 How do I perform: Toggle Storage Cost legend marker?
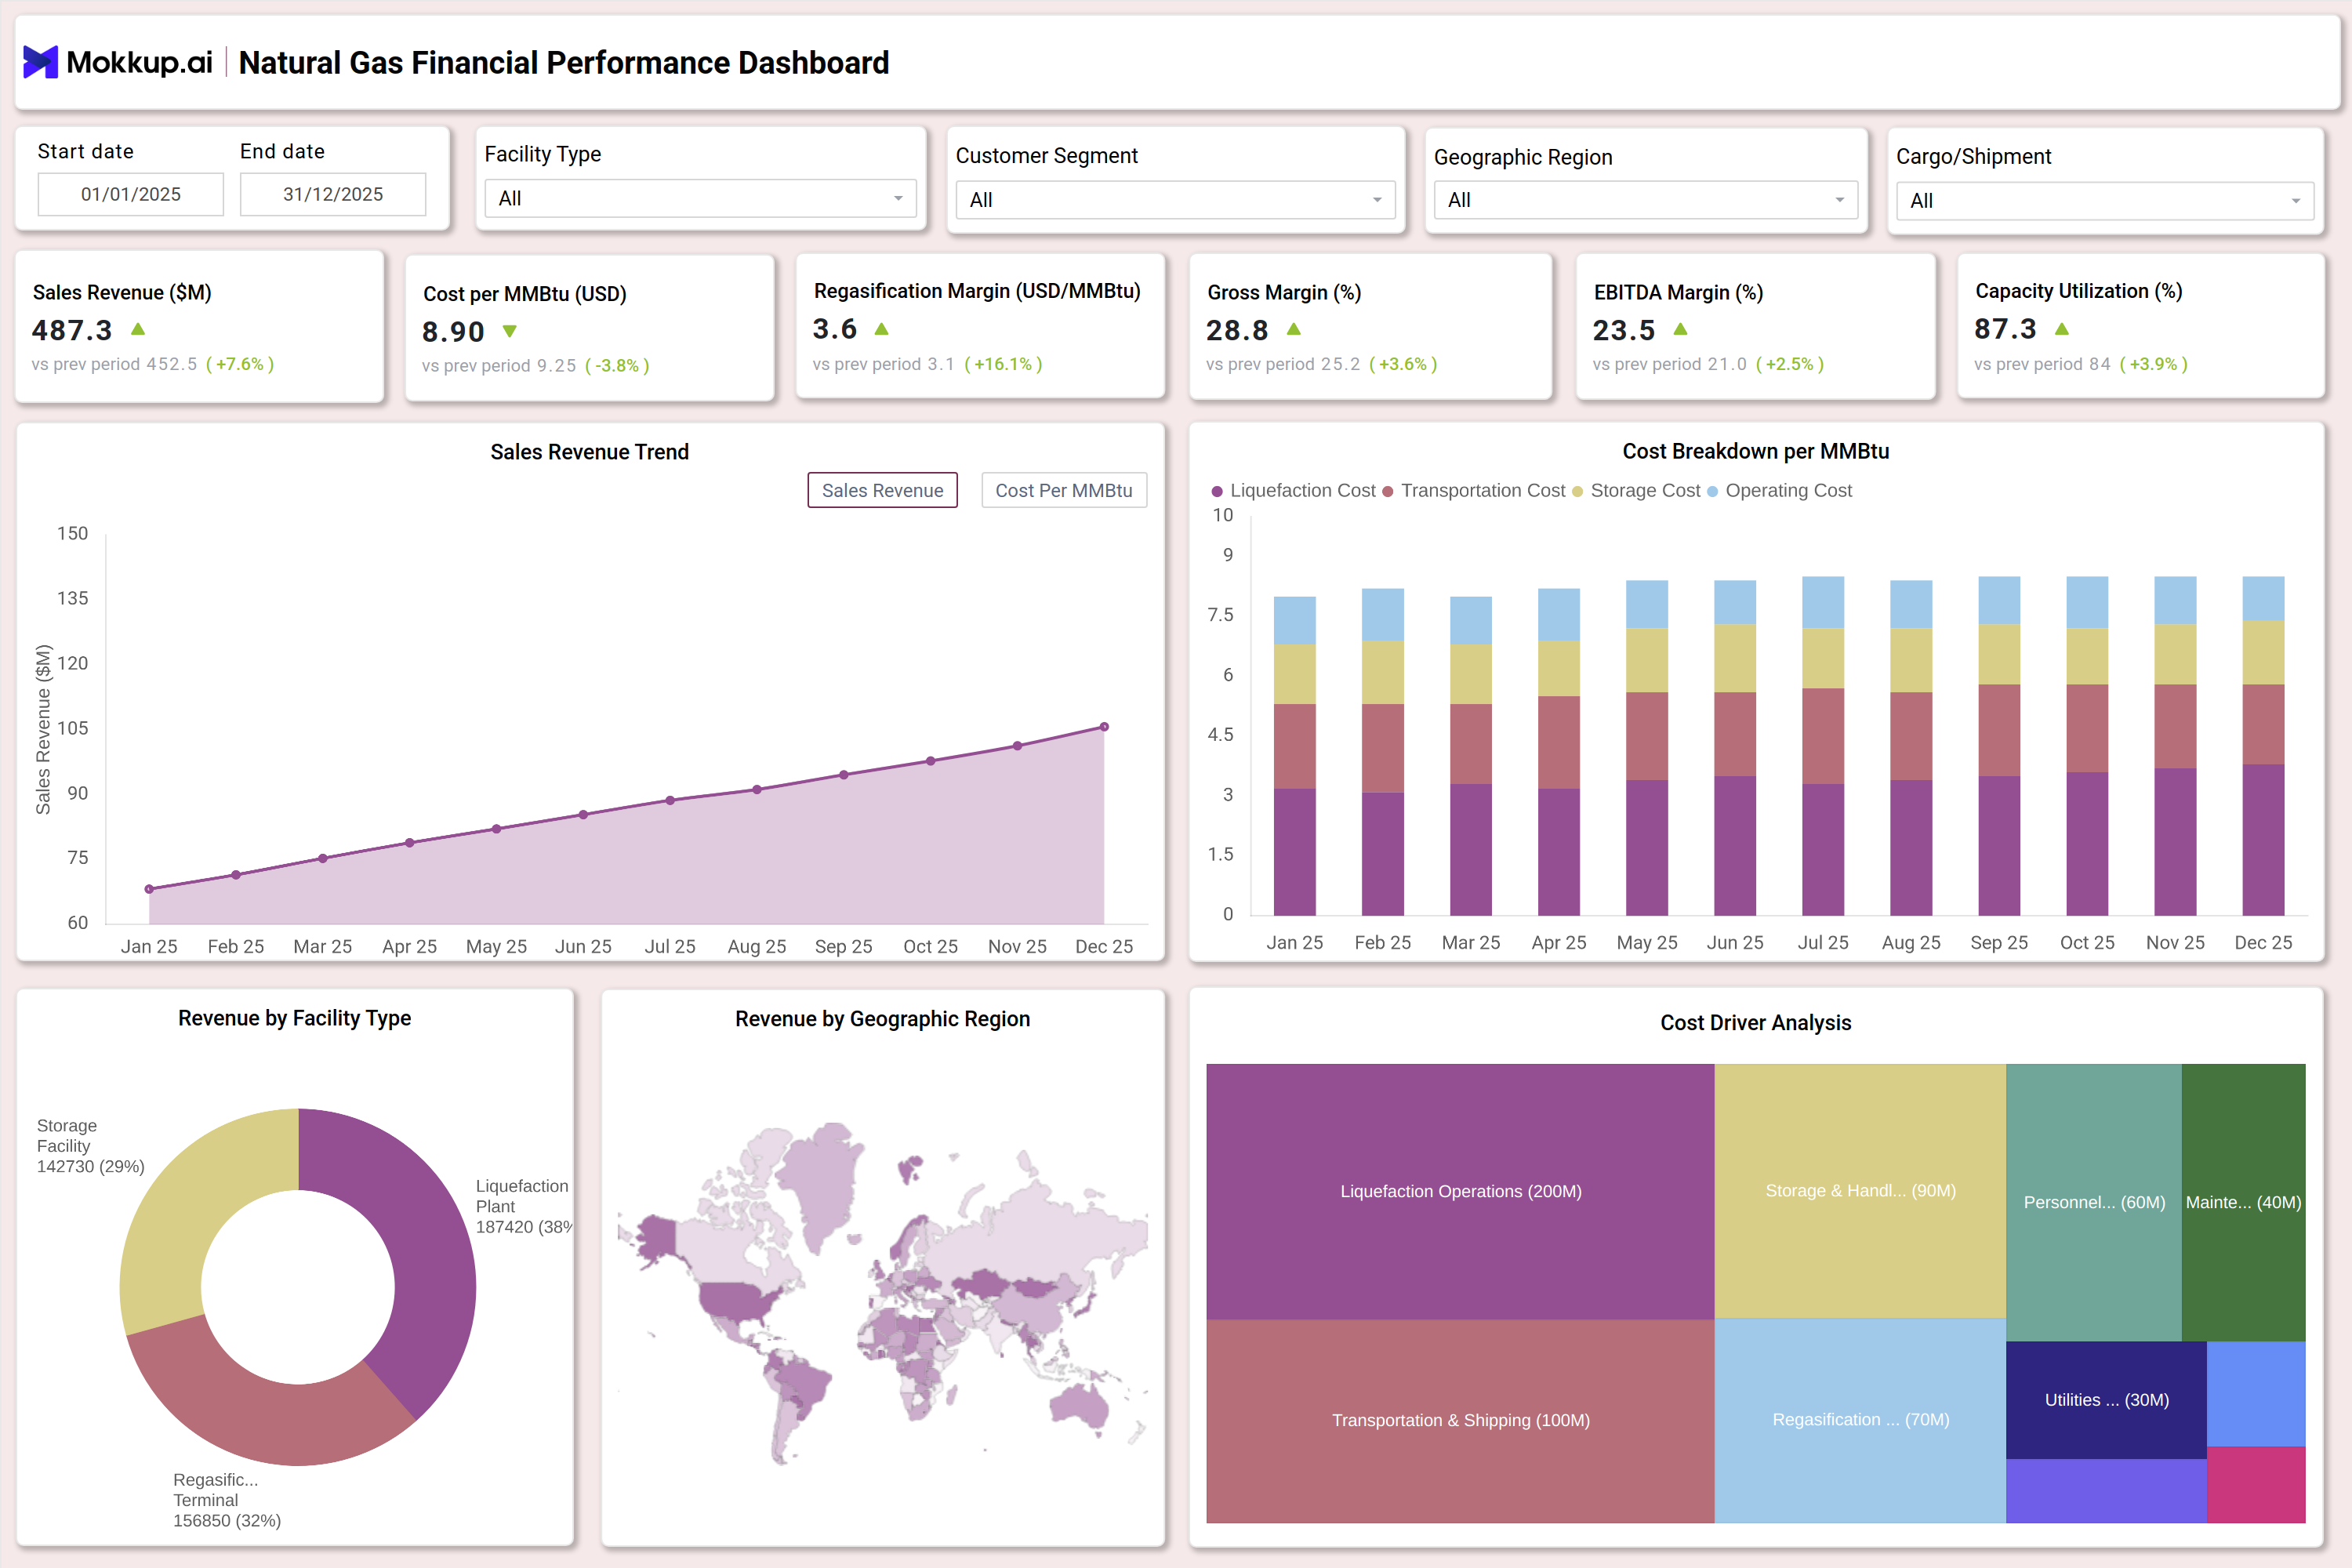1578,491
